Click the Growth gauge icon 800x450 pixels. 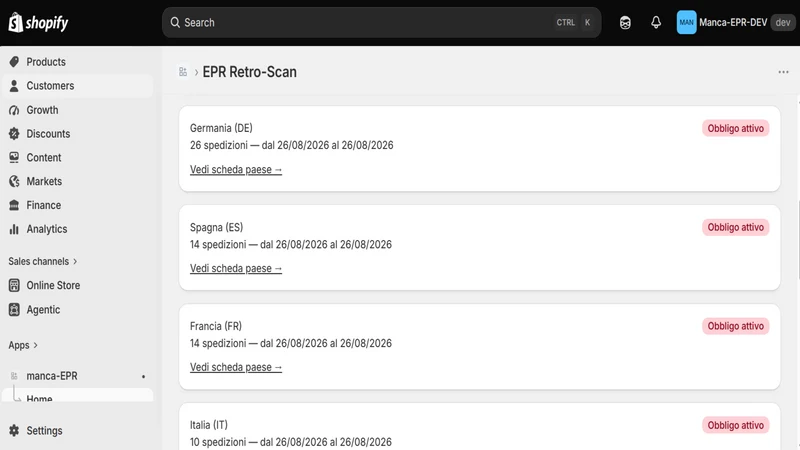14,110
